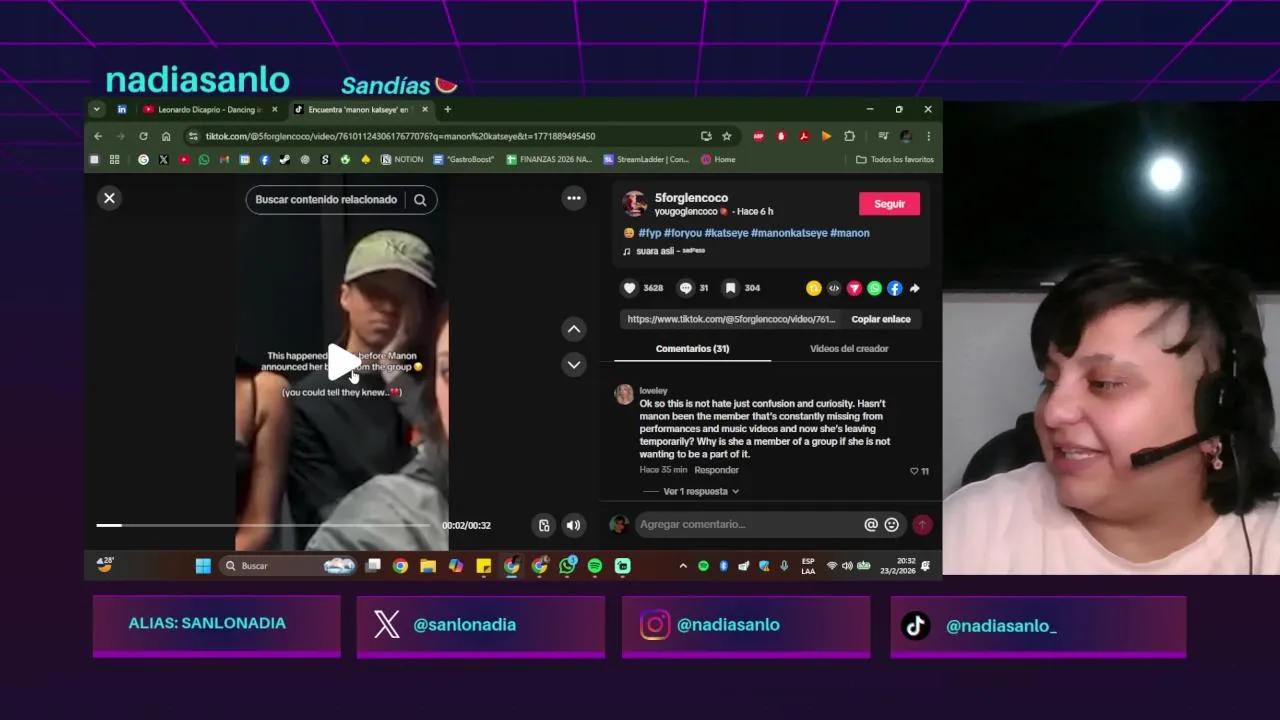Open Spotify from the taskbar
The image size is (1280, 720).
[595, 566]
